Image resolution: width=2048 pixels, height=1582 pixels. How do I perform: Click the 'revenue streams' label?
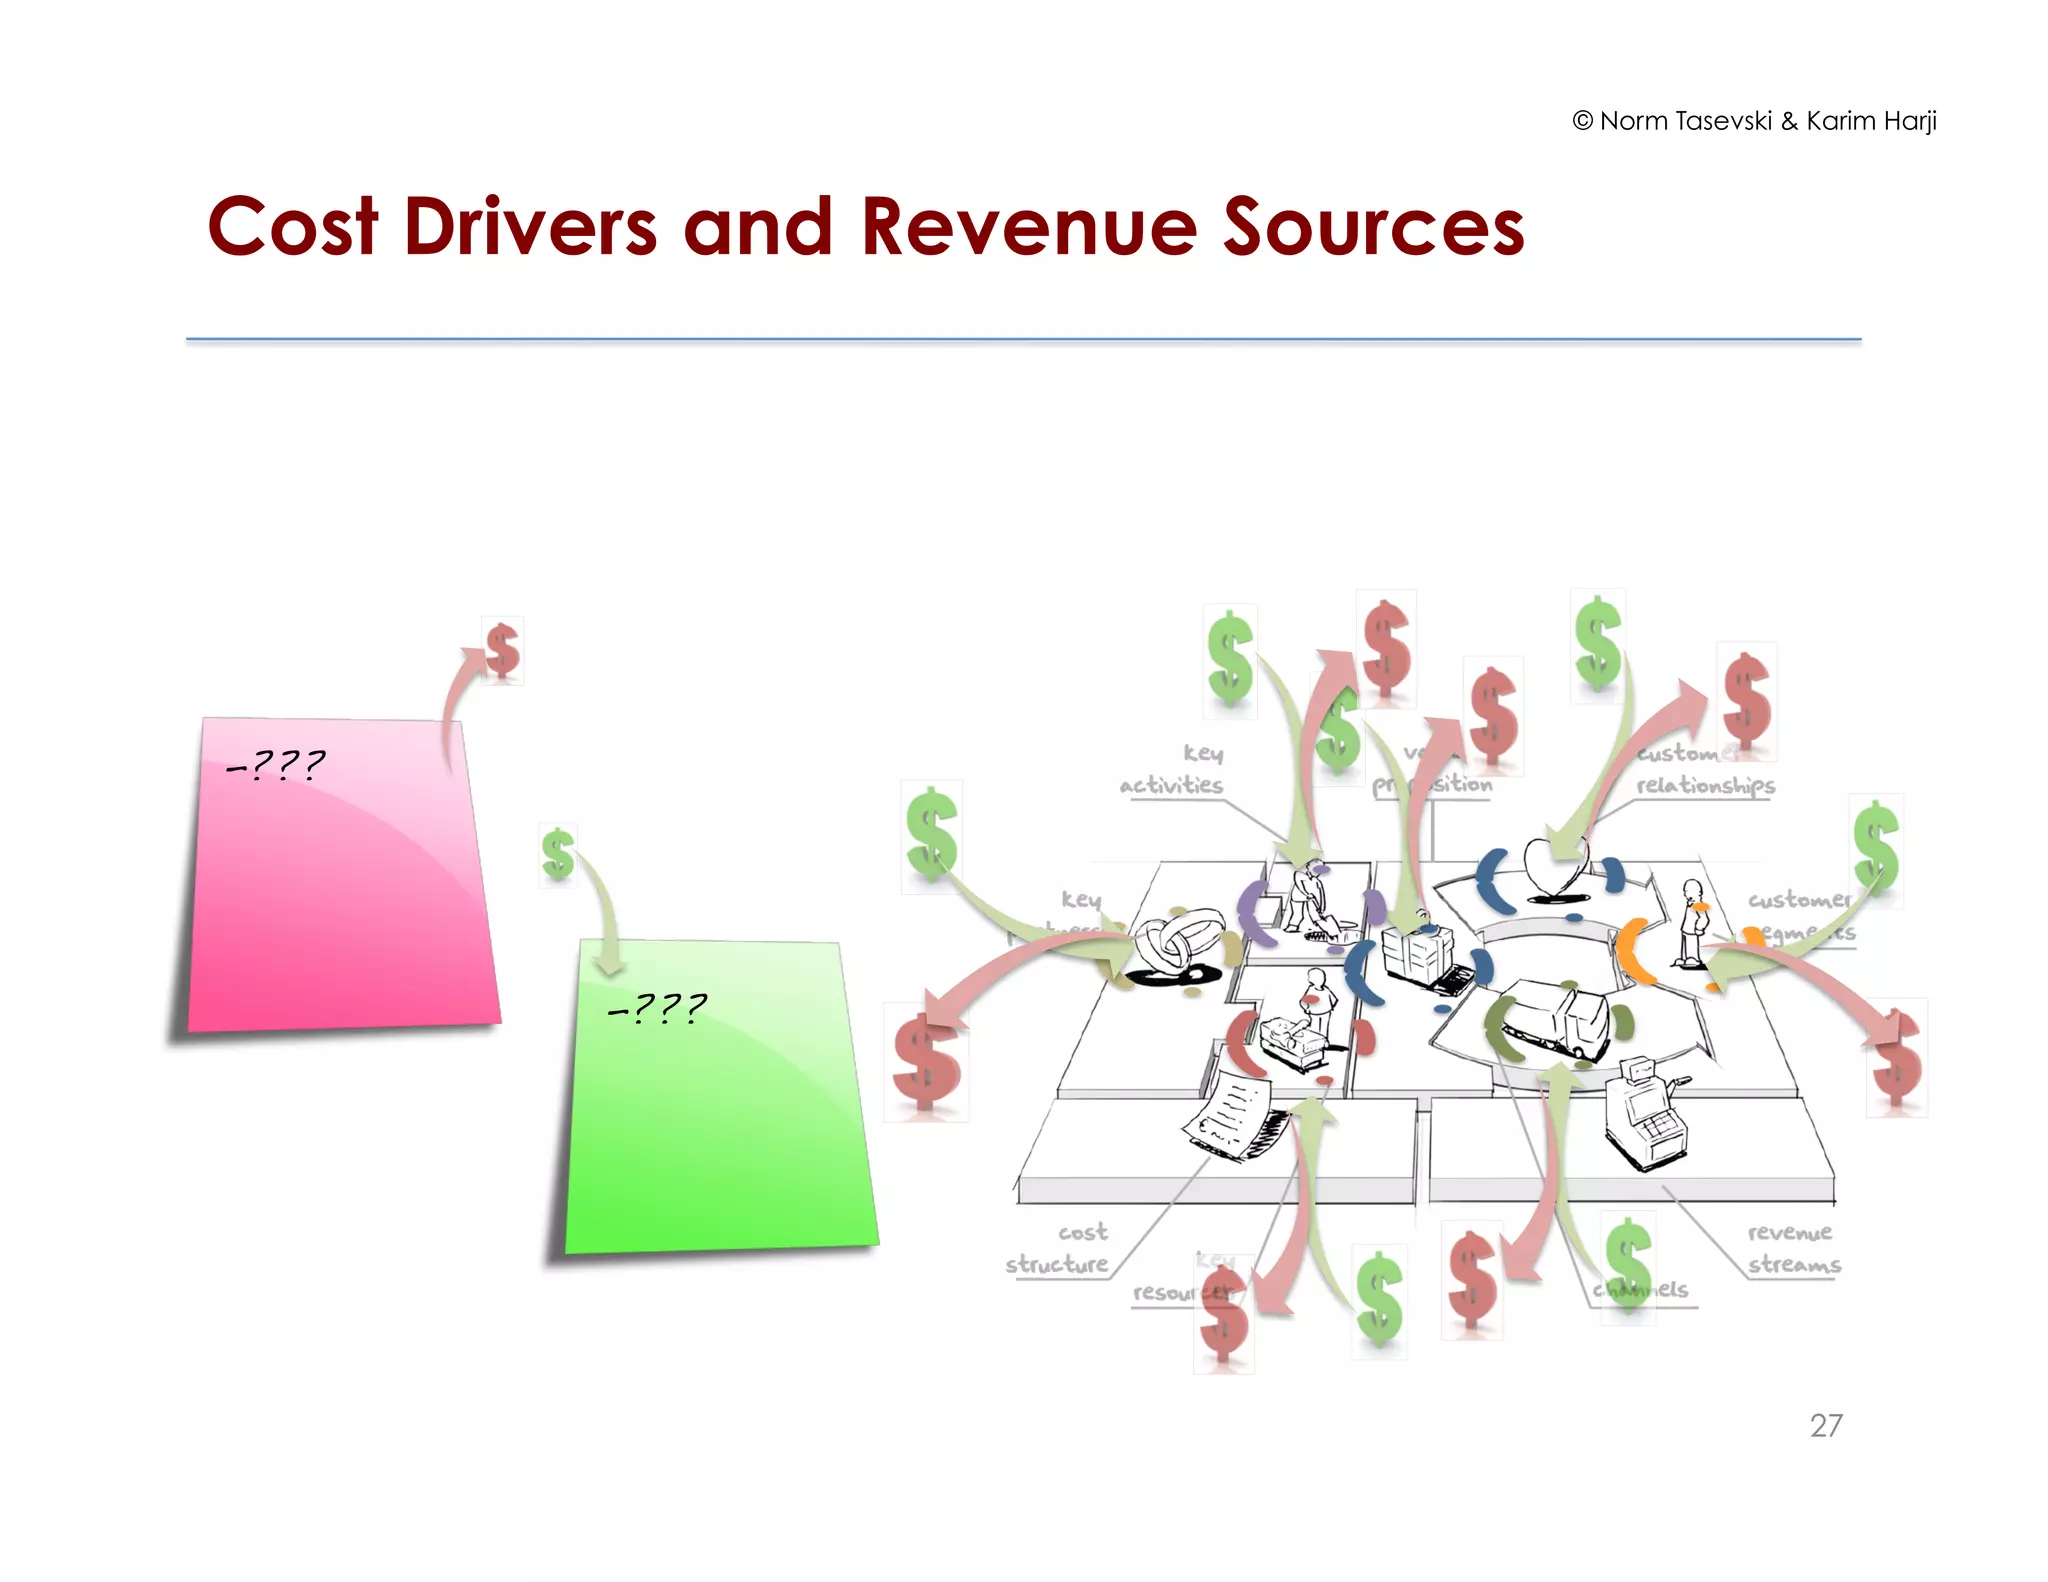pyautogui.click(x=1794, y=1248)
